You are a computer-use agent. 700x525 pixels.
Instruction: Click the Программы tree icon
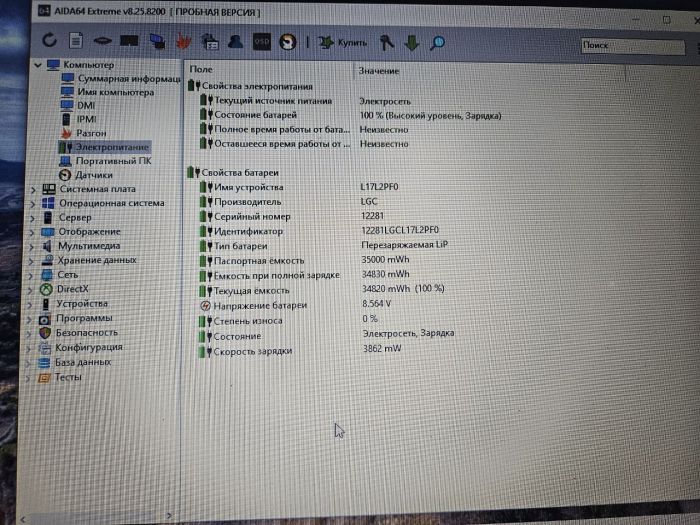pos(45,319)
